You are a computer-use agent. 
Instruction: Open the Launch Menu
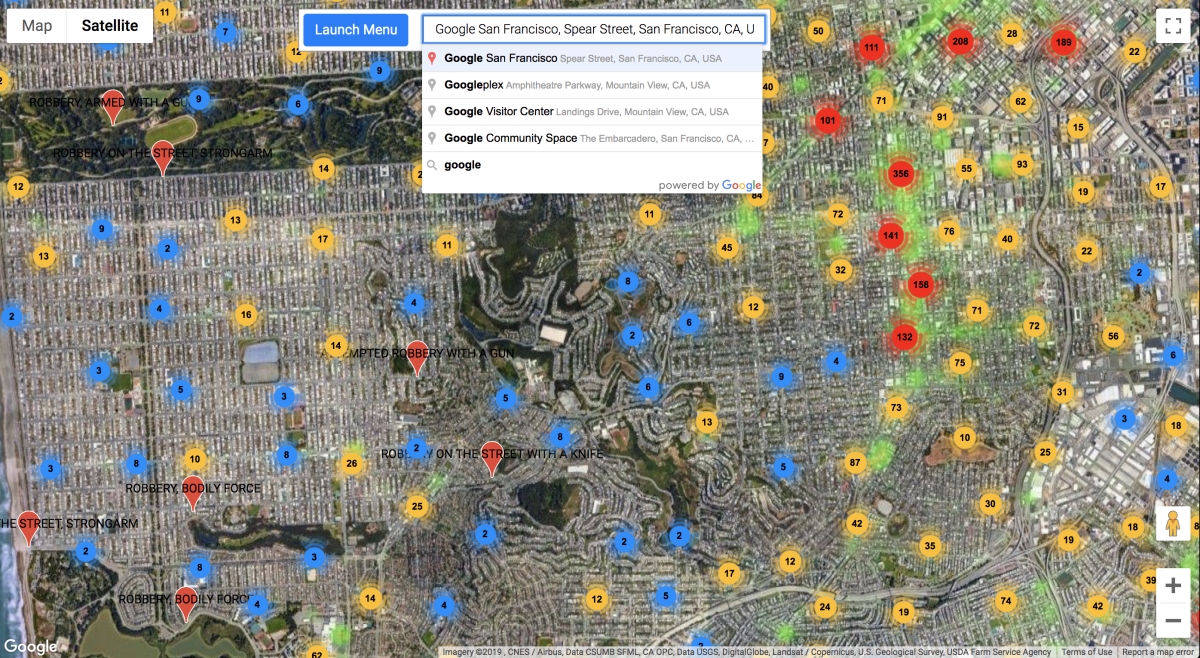356,29
